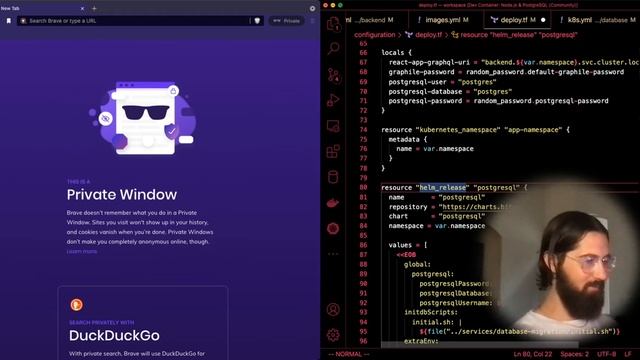Show additional views via the ellipsis in activity bar

click(x=333, y=254)
